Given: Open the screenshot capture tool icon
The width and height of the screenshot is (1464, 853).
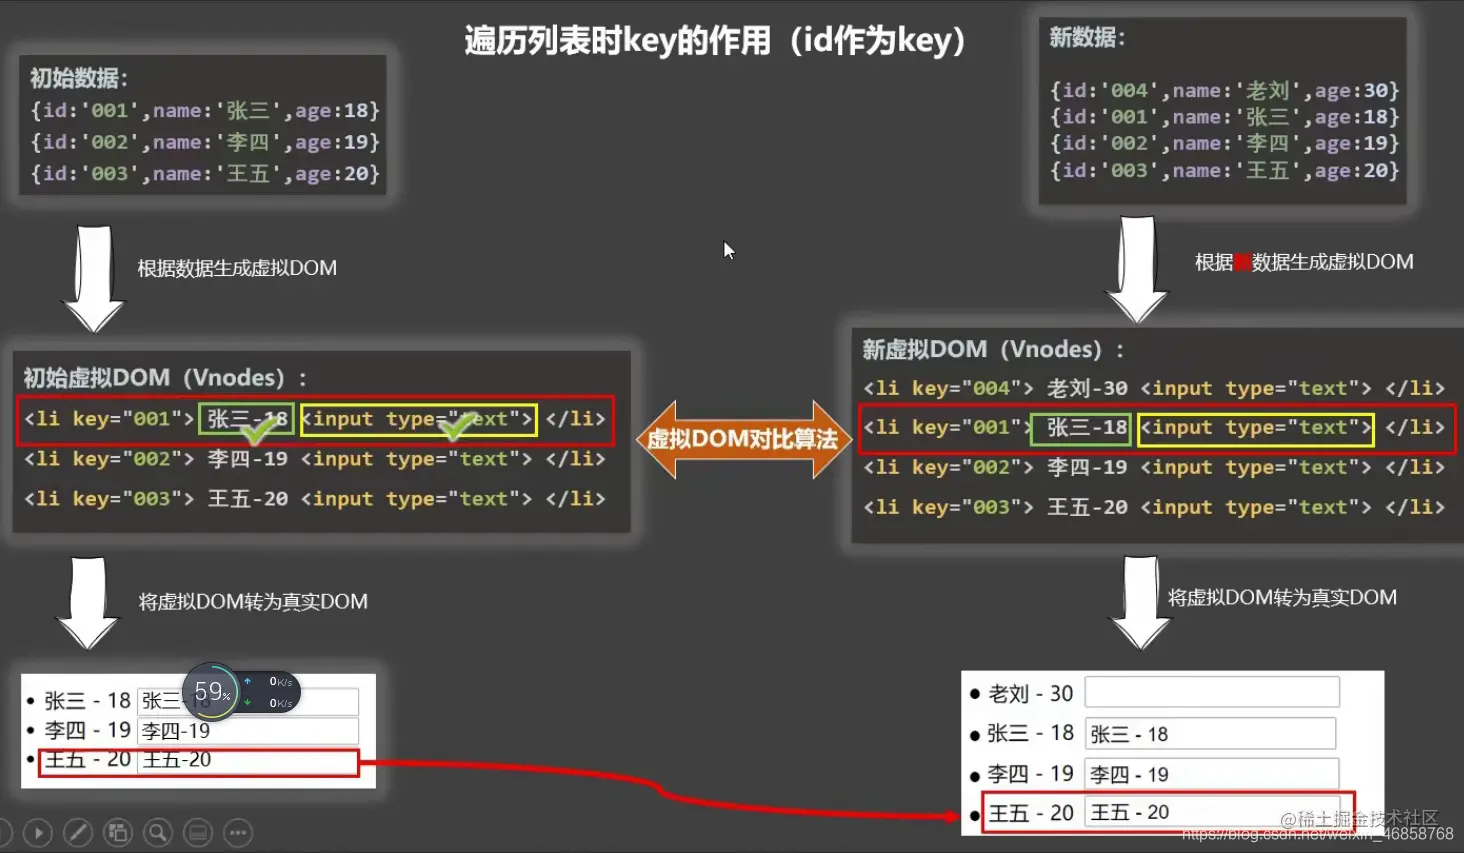Looking at the screenshot, I should [118, 831].
